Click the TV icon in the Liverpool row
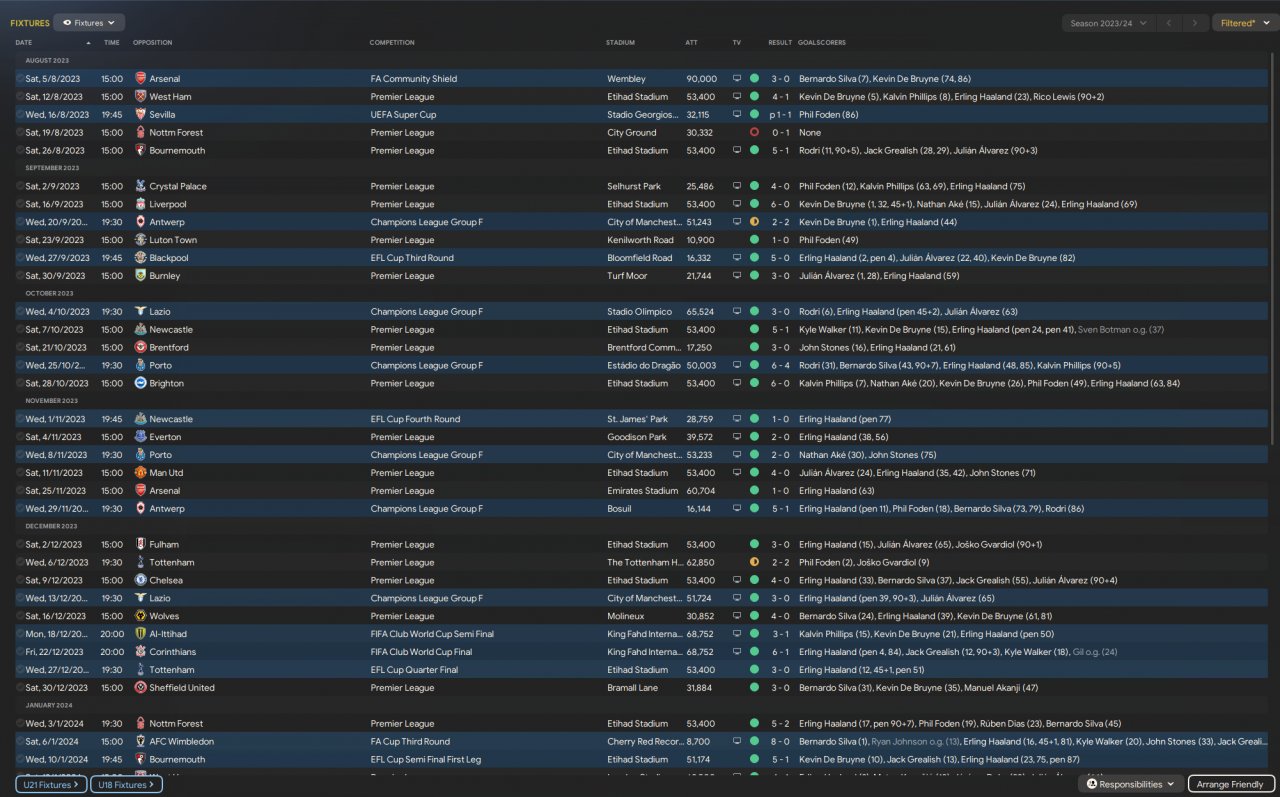The width and height of the screenshot is (1280, 797). [x=737, y=205]
